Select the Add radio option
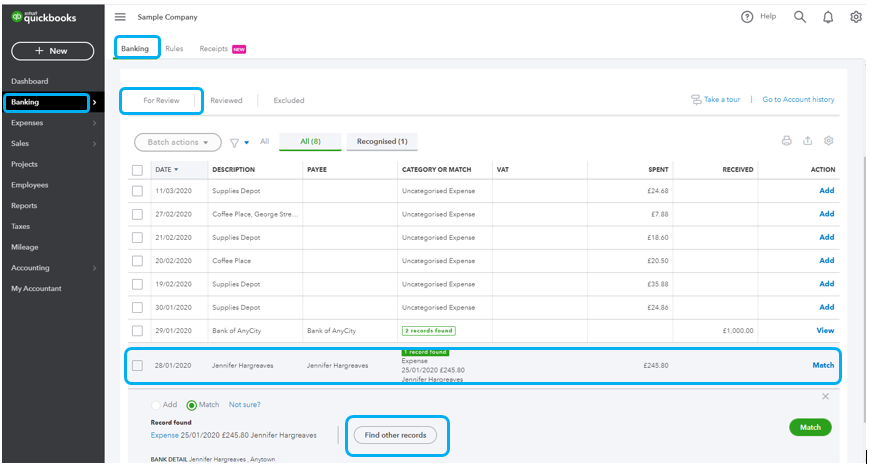This screenshot has height=468, width=871. [x=156, y=405]
